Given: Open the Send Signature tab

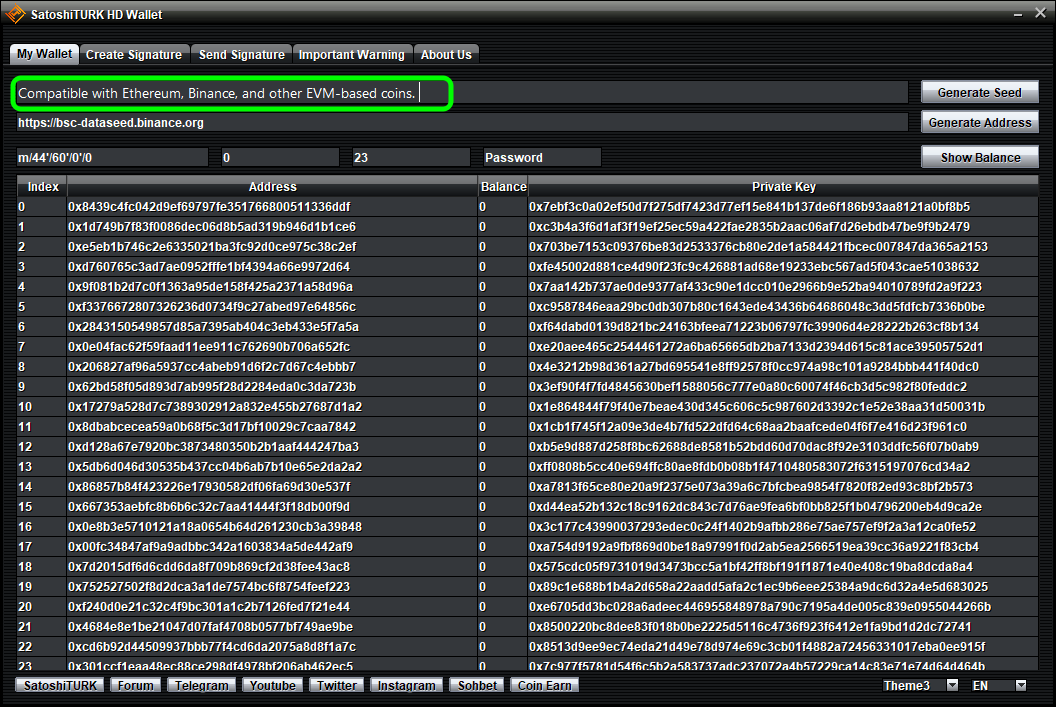Looking at the screenshot, I should [x=242, y=55].
